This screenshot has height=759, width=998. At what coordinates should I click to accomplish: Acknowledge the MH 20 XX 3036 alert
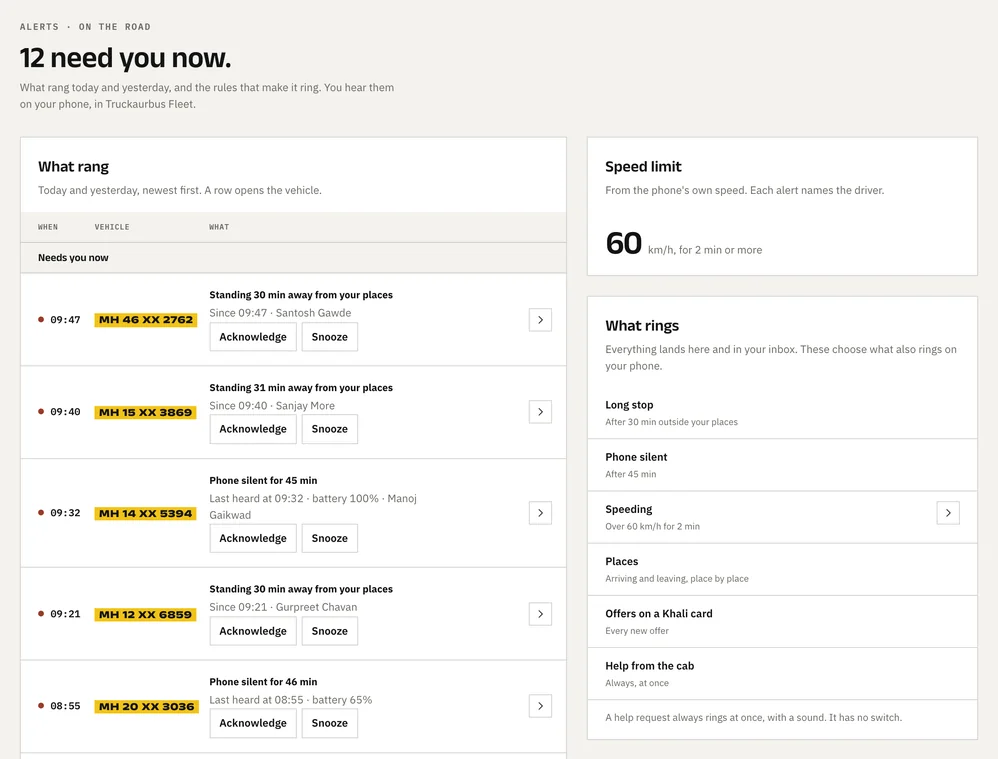(x=253, y=723)
